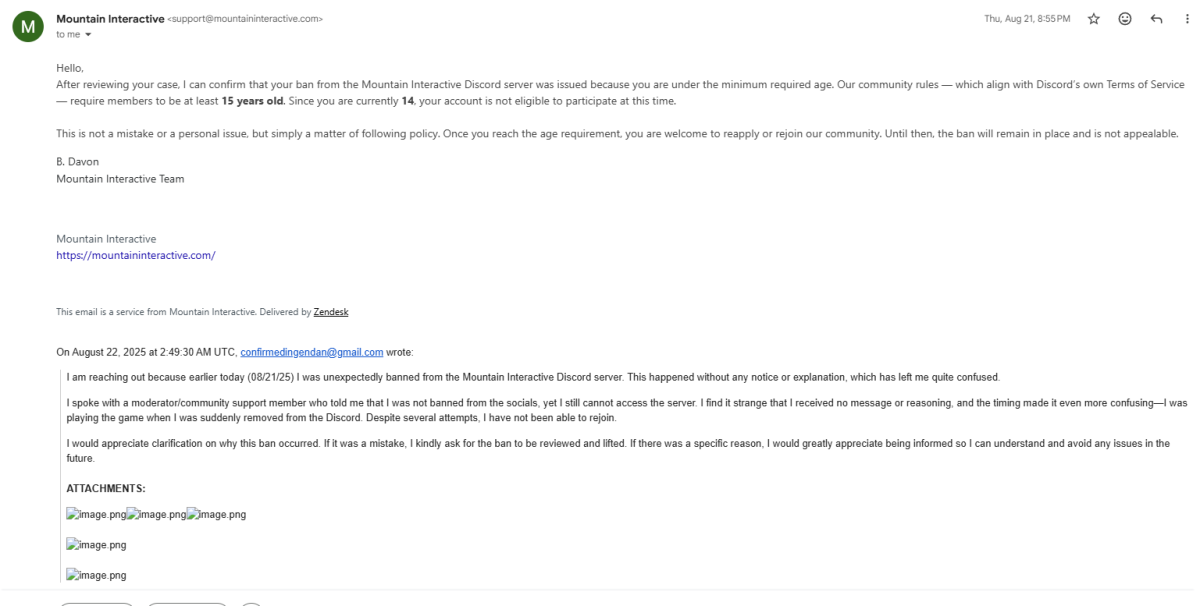Expand the "to me" recipient details
The image size is (1200, 606).
[89, 33]
